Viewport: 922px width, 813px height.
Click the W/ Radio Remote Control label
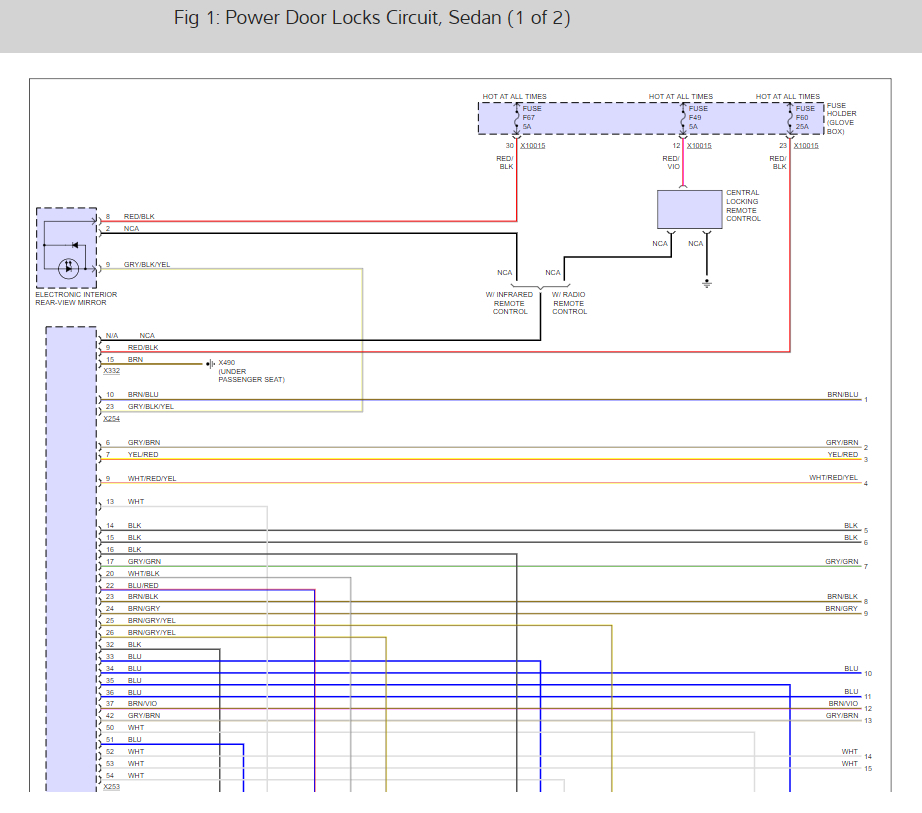[570, 303]
